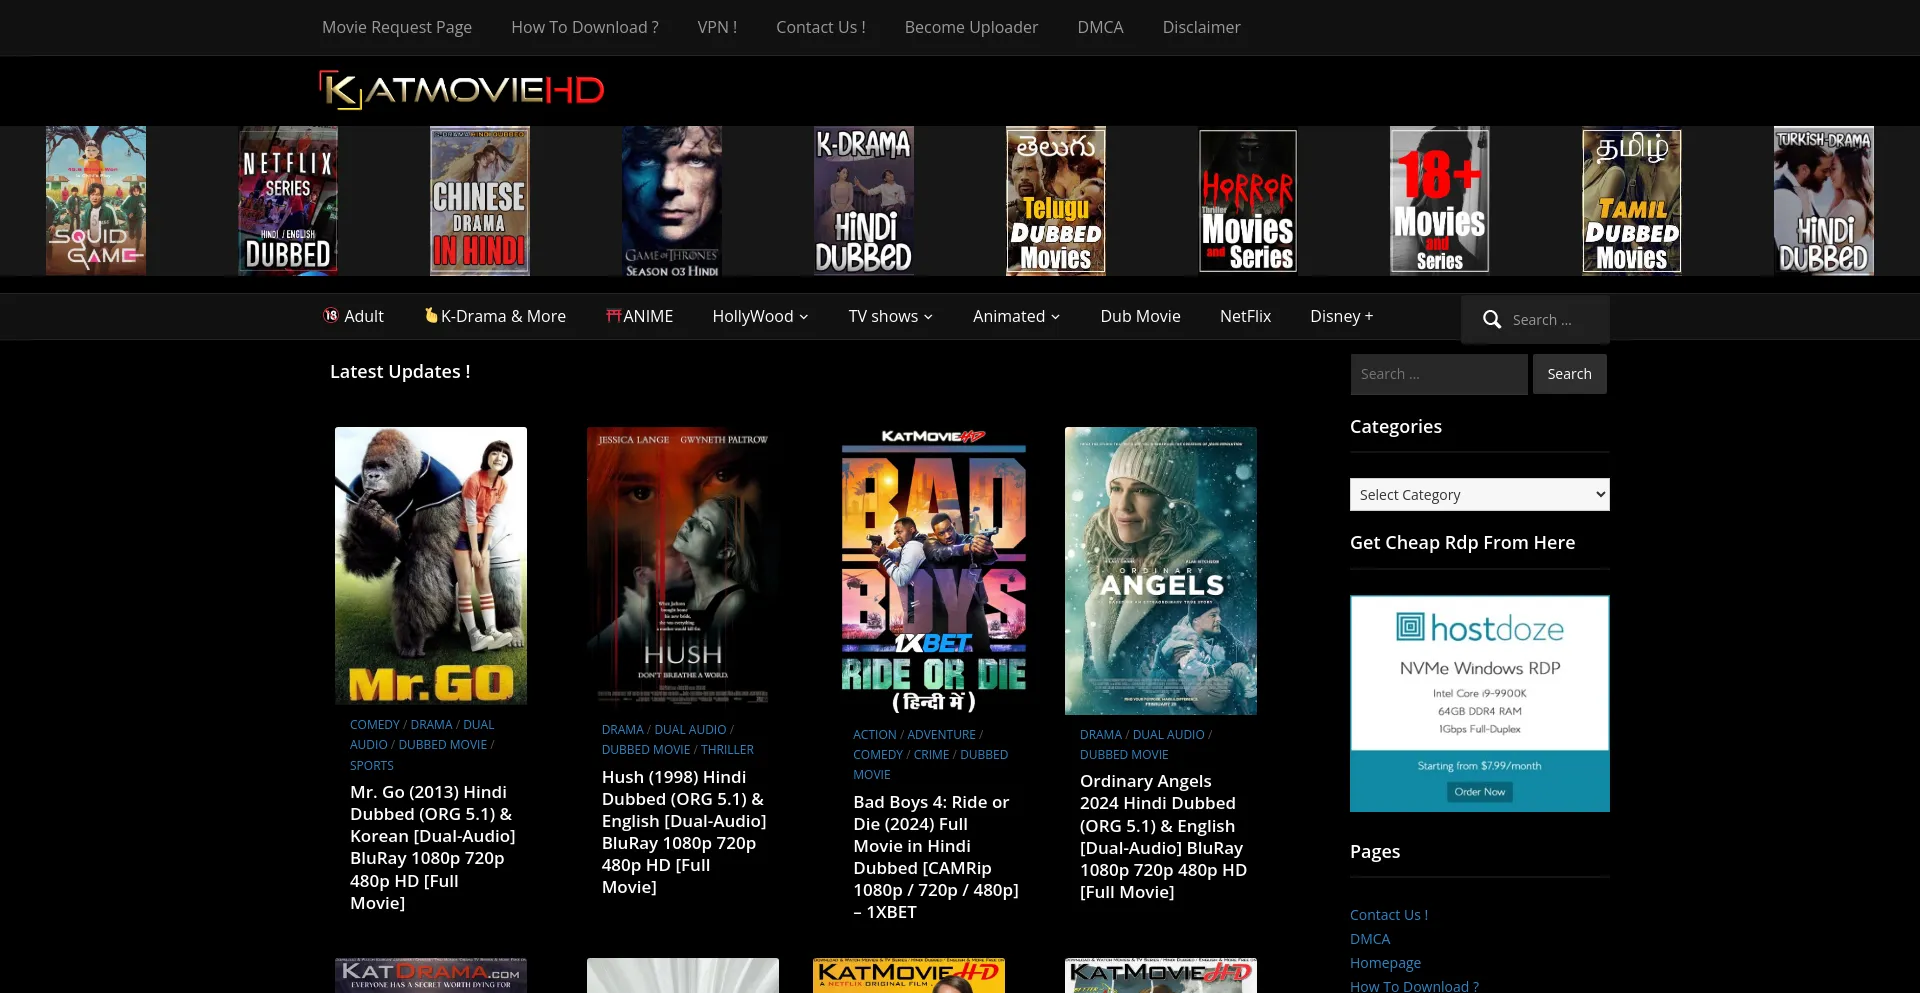Click SPORTS category tag under Mr. Go
This screenshot has height=993, width=1920.
tap(372, 766)
